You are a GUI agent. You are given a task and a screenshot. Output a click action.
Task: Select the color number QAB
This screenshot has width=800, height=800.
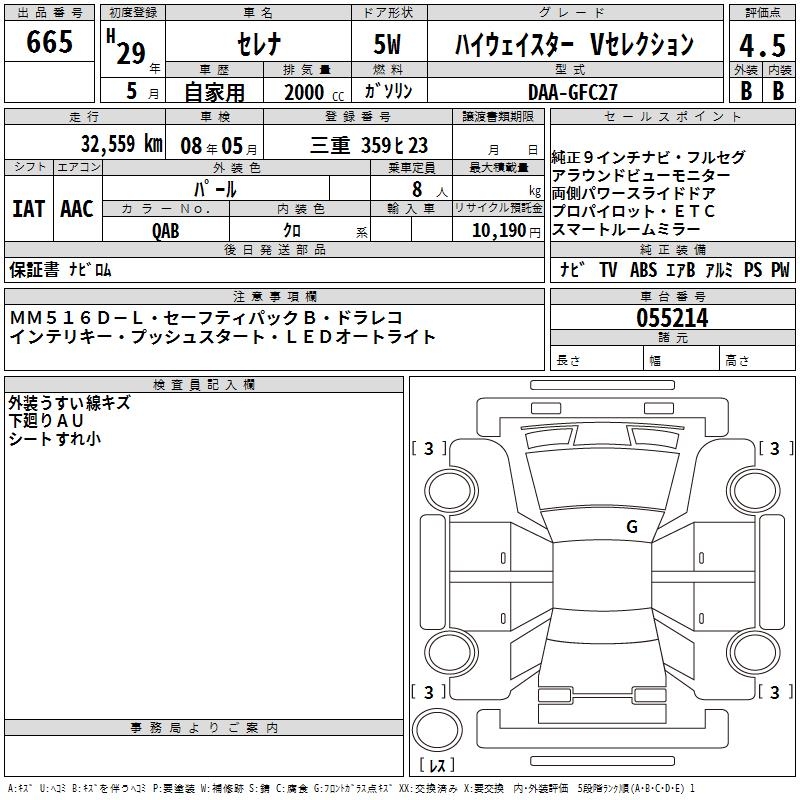point(166,231)
